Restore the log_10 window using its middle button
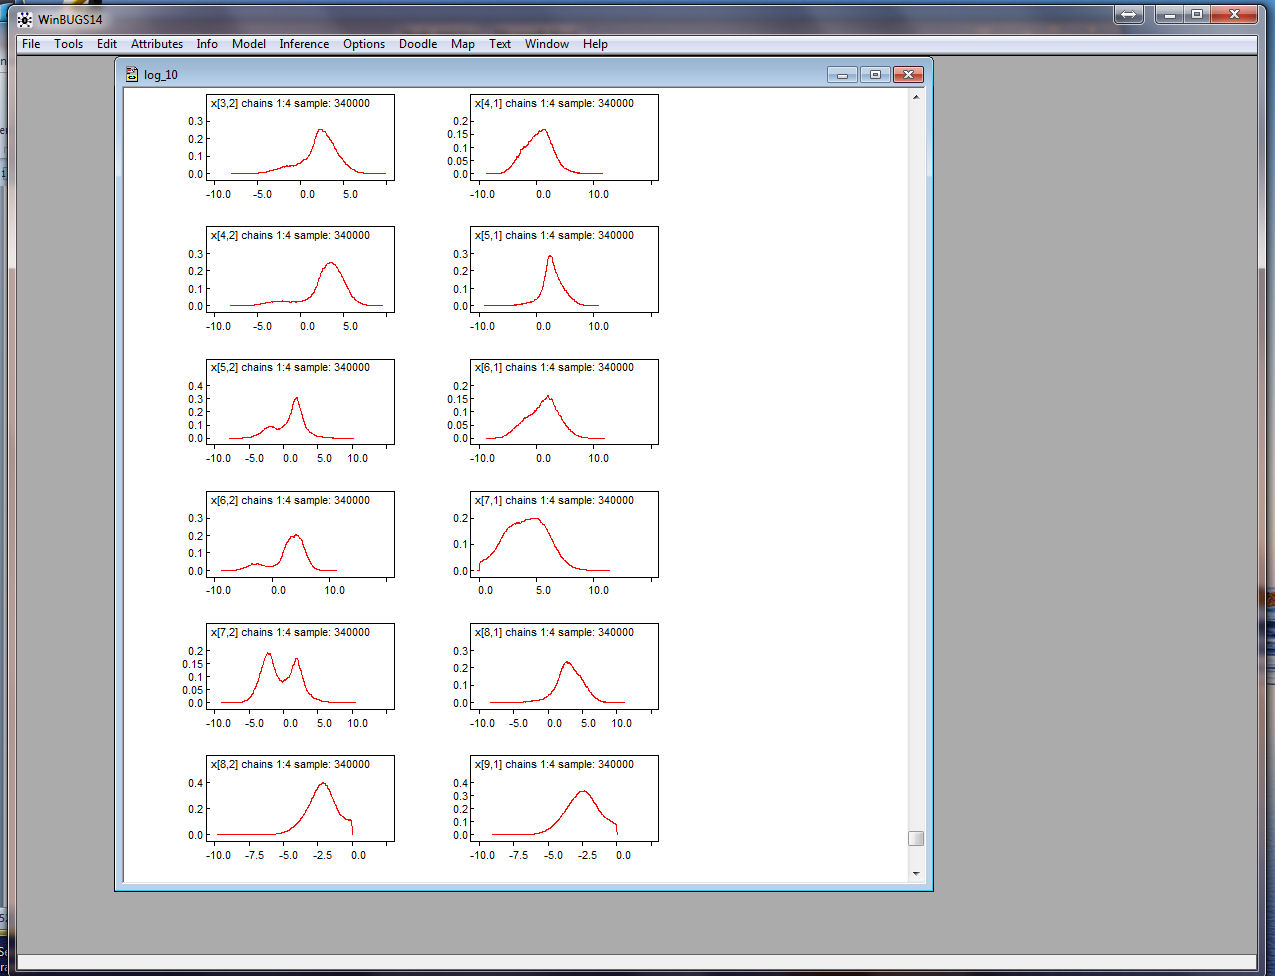Image resolution: width=1275 pixels, height=976 pixels. point(875,75)
